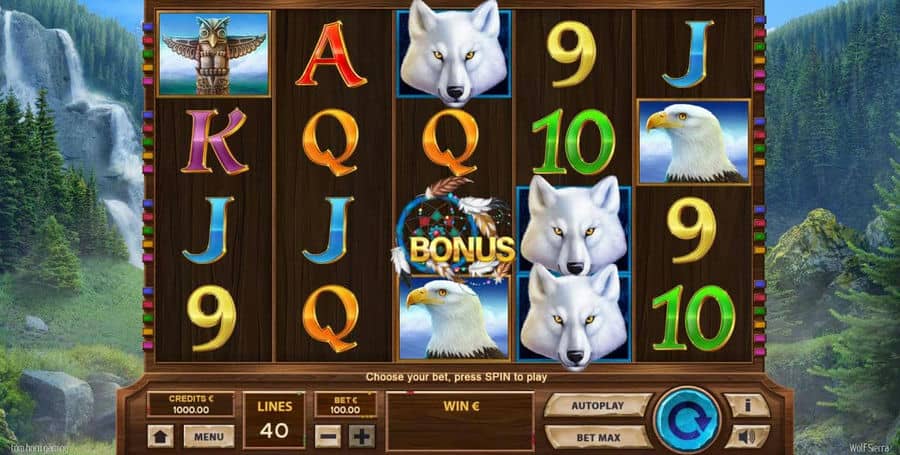Open the info paytable icon

[747, 405]
